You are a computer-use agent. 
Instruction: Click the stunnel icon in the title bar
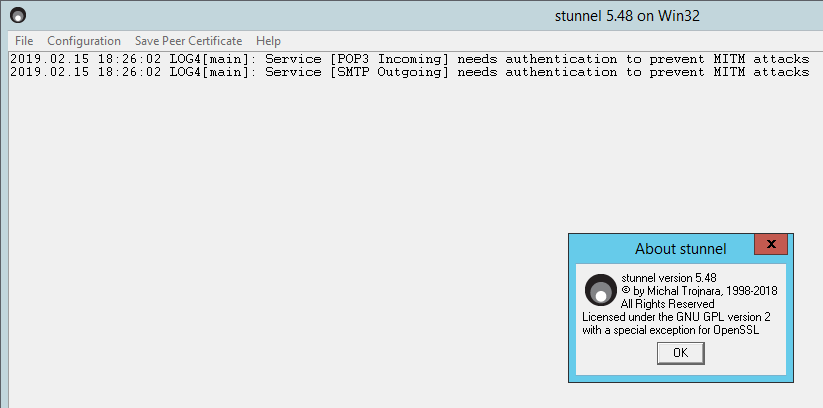point(18,16)
